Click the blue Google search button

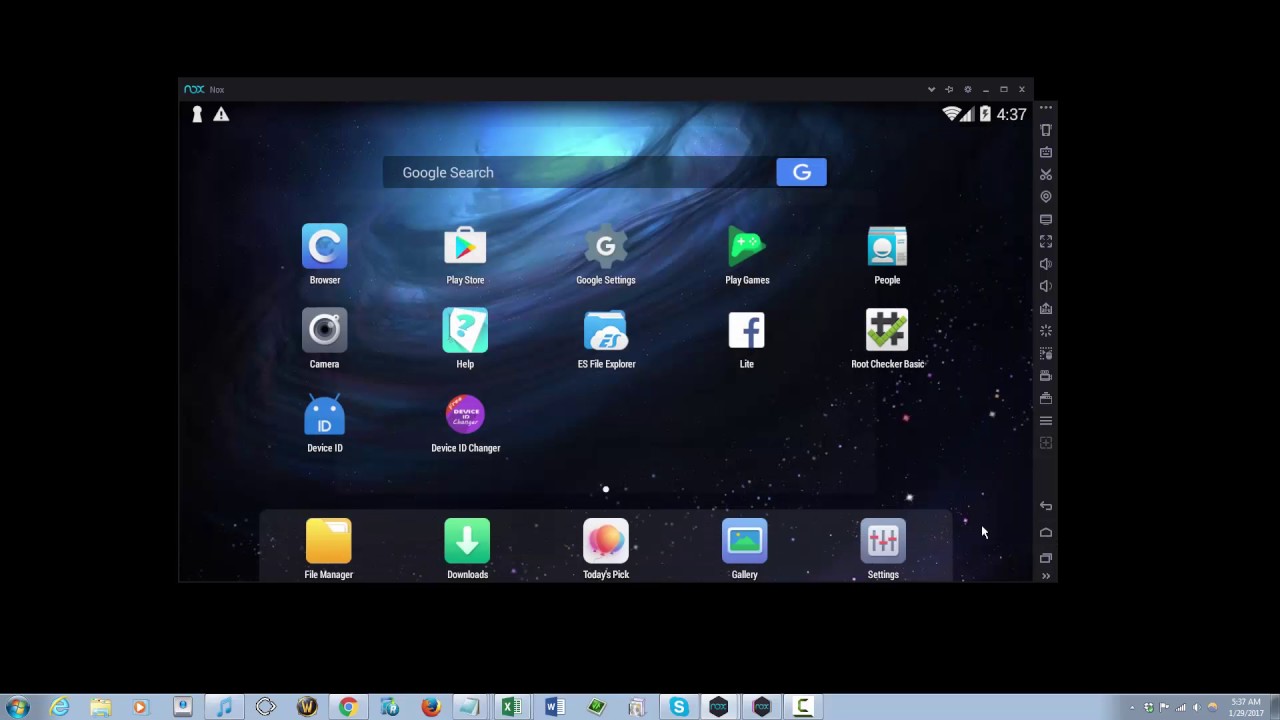point(801,172)
